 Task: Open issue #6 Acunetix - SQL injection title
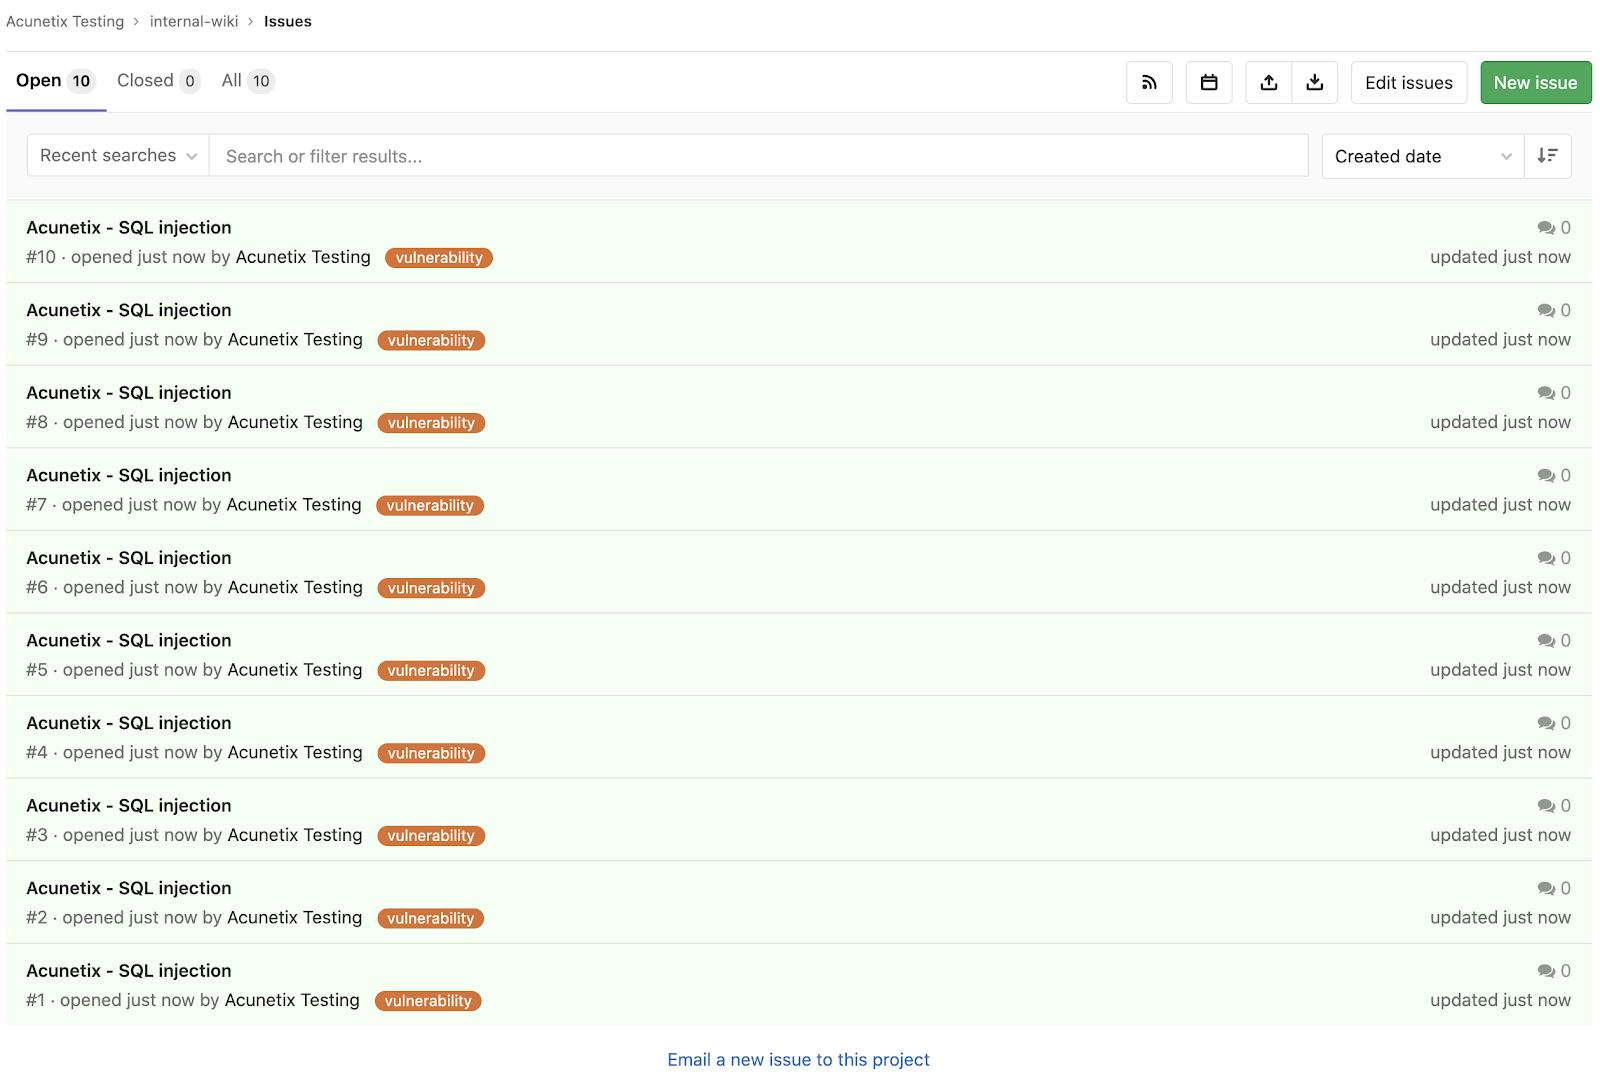tap(129, 558)
